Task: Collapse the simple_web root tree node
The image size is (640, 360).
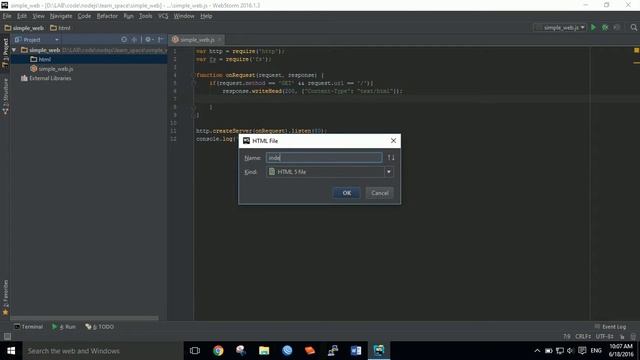Action: pos(14,50)
